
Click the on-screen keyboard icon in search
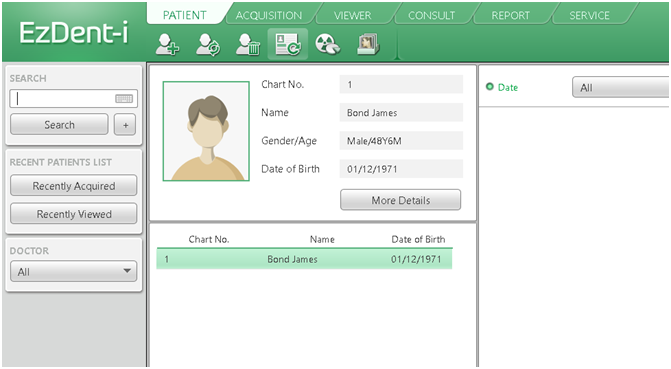(x=124, y=99)
